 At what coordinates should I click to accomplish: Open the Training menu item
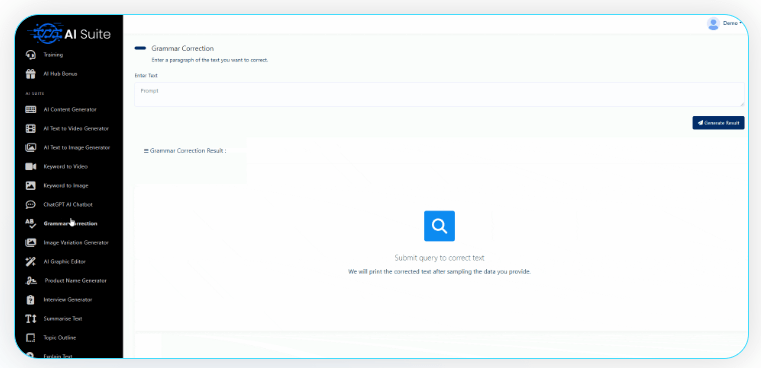pyautogui.click(x=53, y=55)
